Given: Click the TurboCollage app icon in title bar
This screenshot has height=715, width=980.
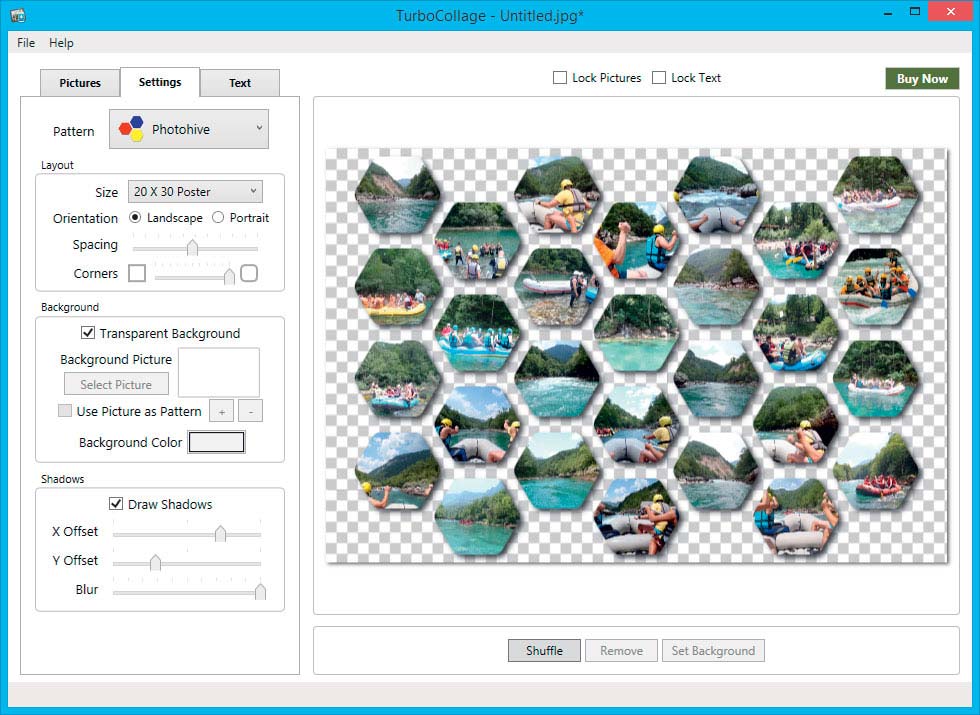Looking at the screenshot, I should pos(18,14).
